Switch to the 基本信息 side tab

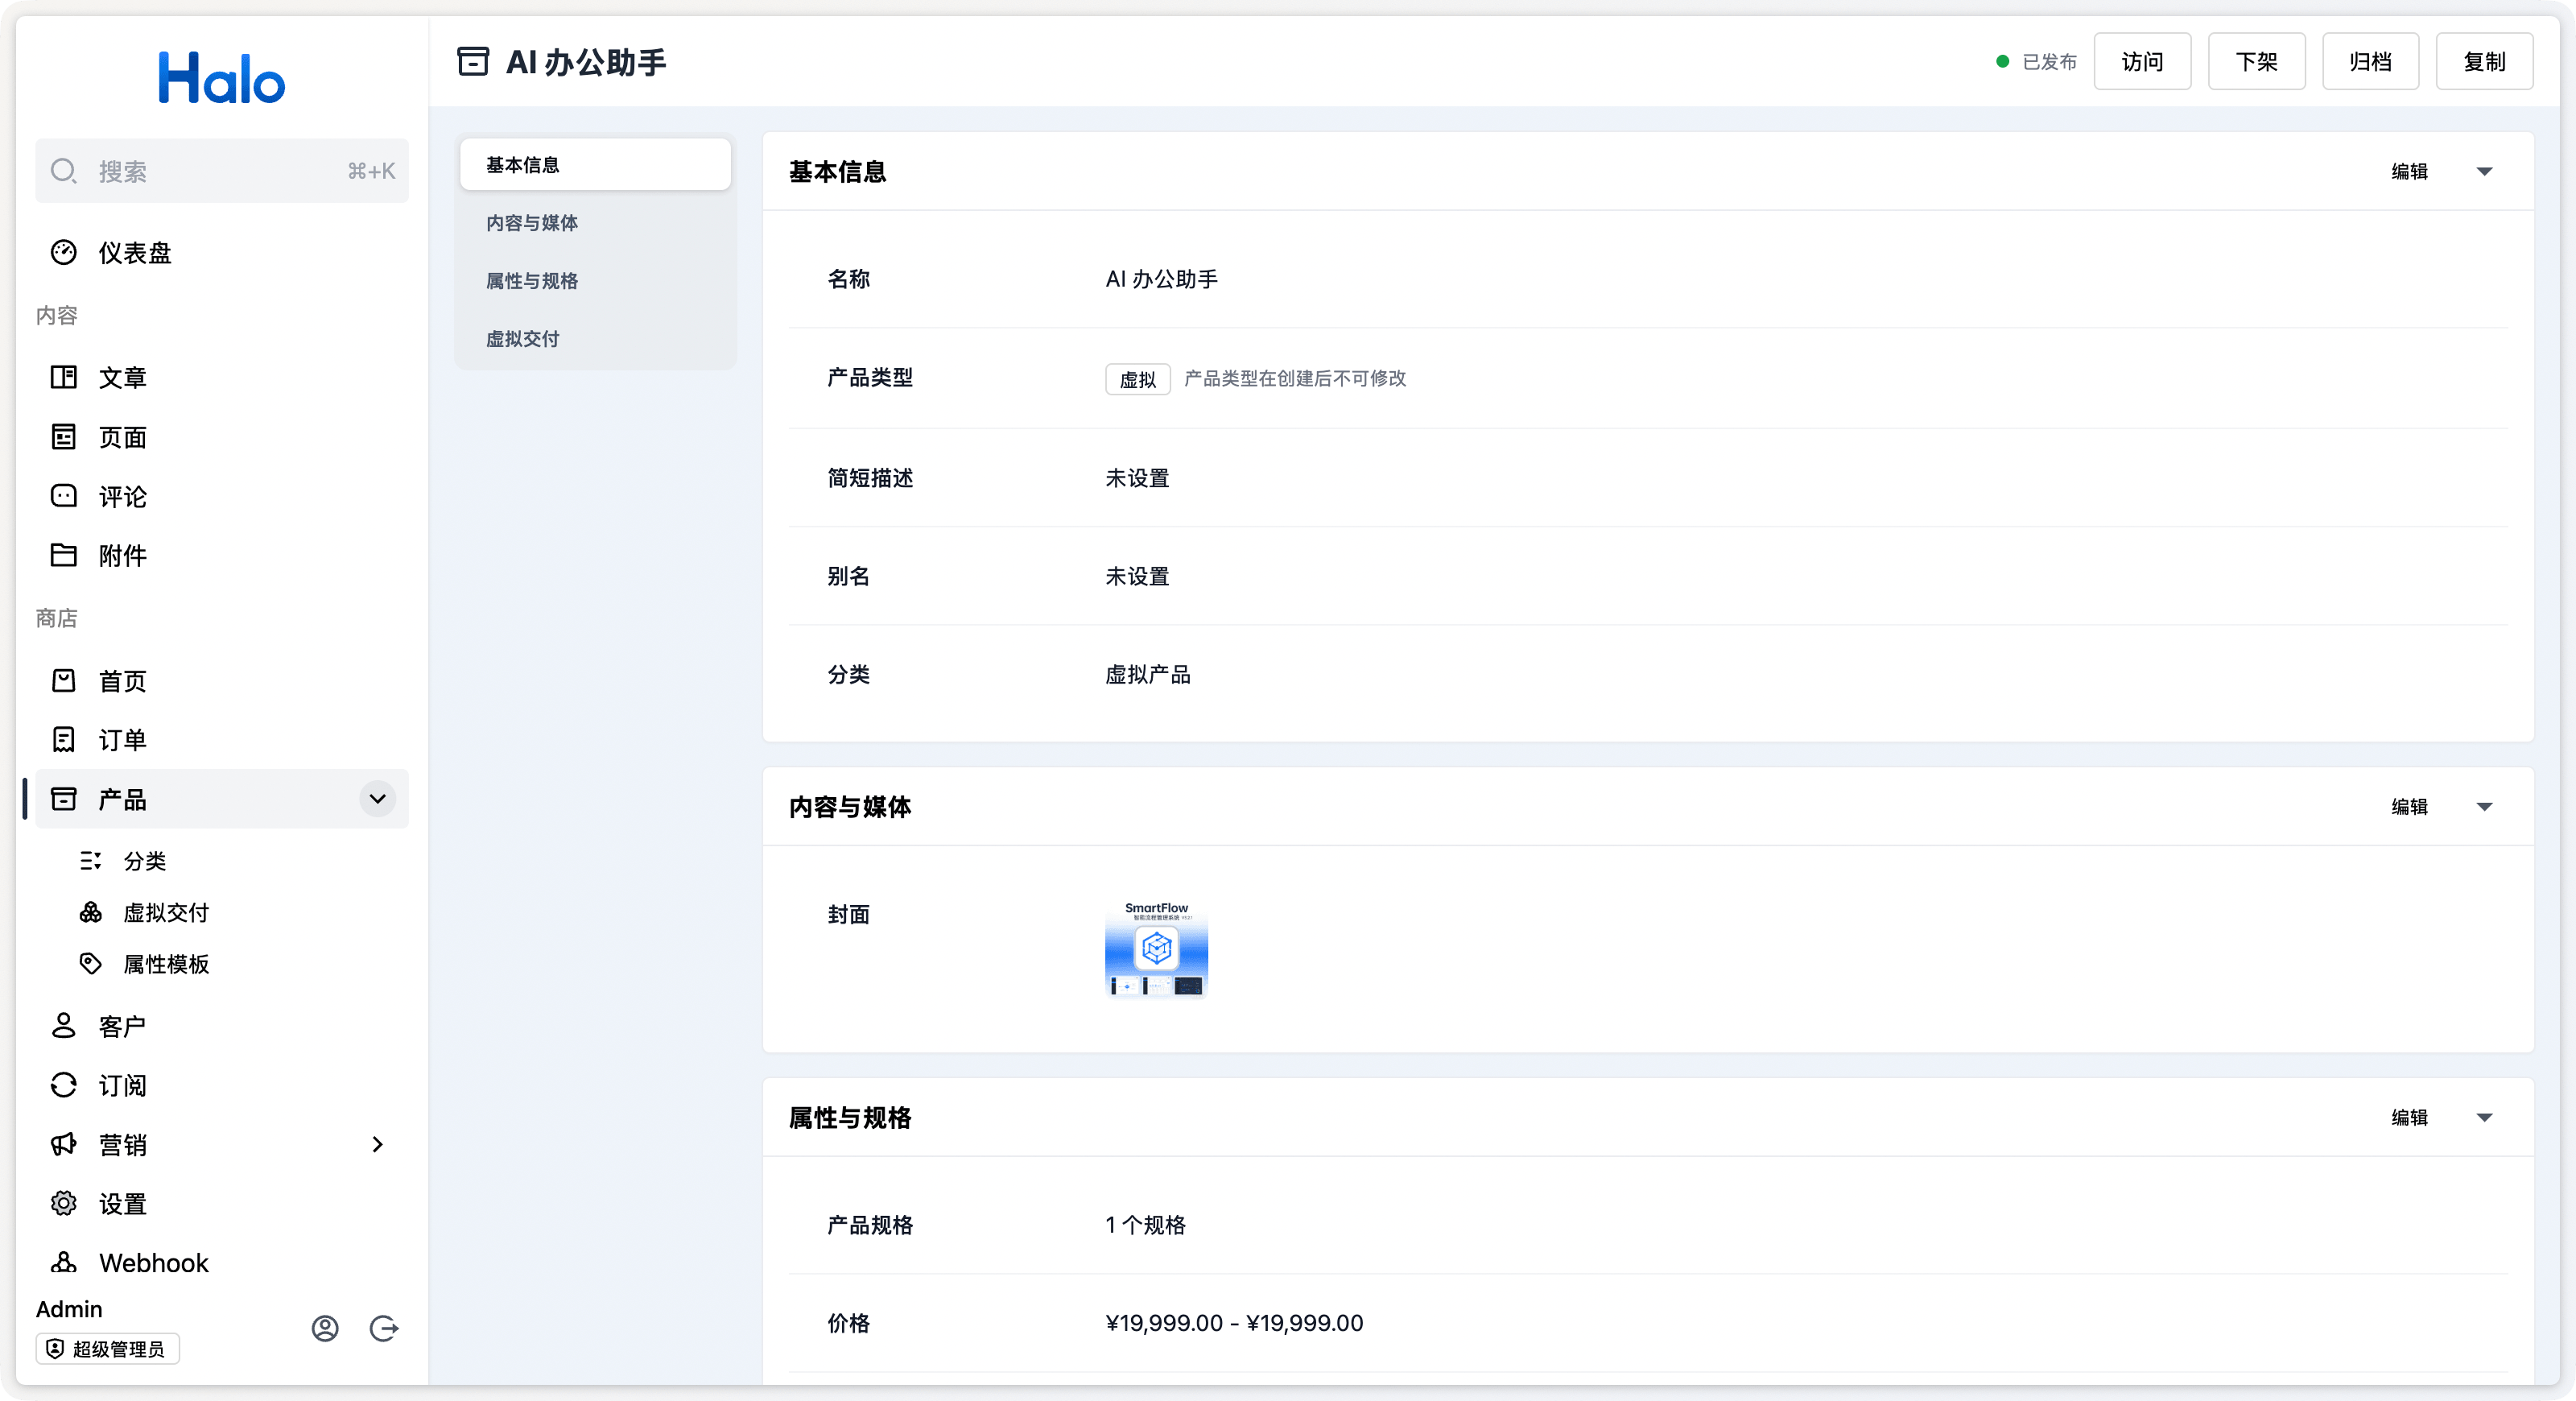(x=595, y=165)
